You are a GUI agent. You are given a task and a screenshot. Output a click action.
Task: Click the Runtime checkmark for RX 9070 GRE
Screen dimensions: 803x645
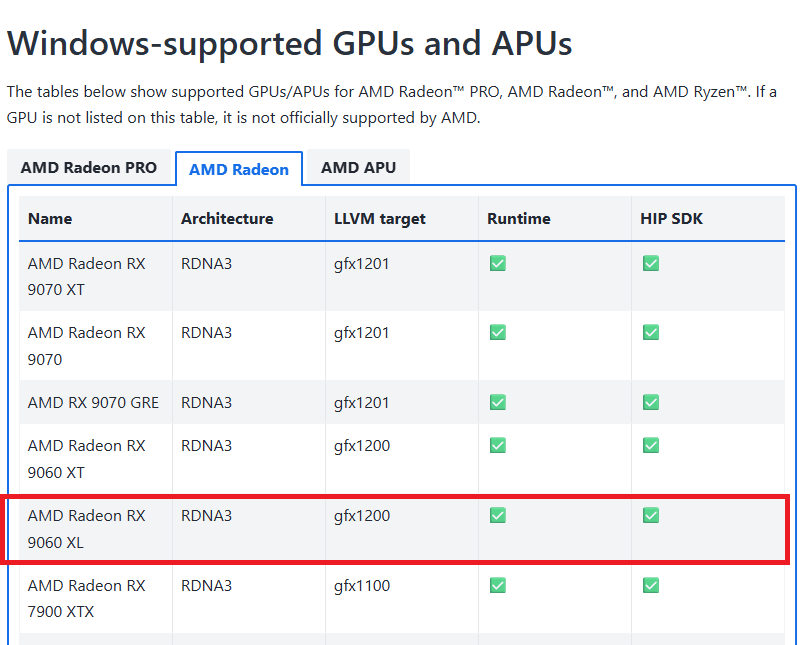(x=498, y=402)
